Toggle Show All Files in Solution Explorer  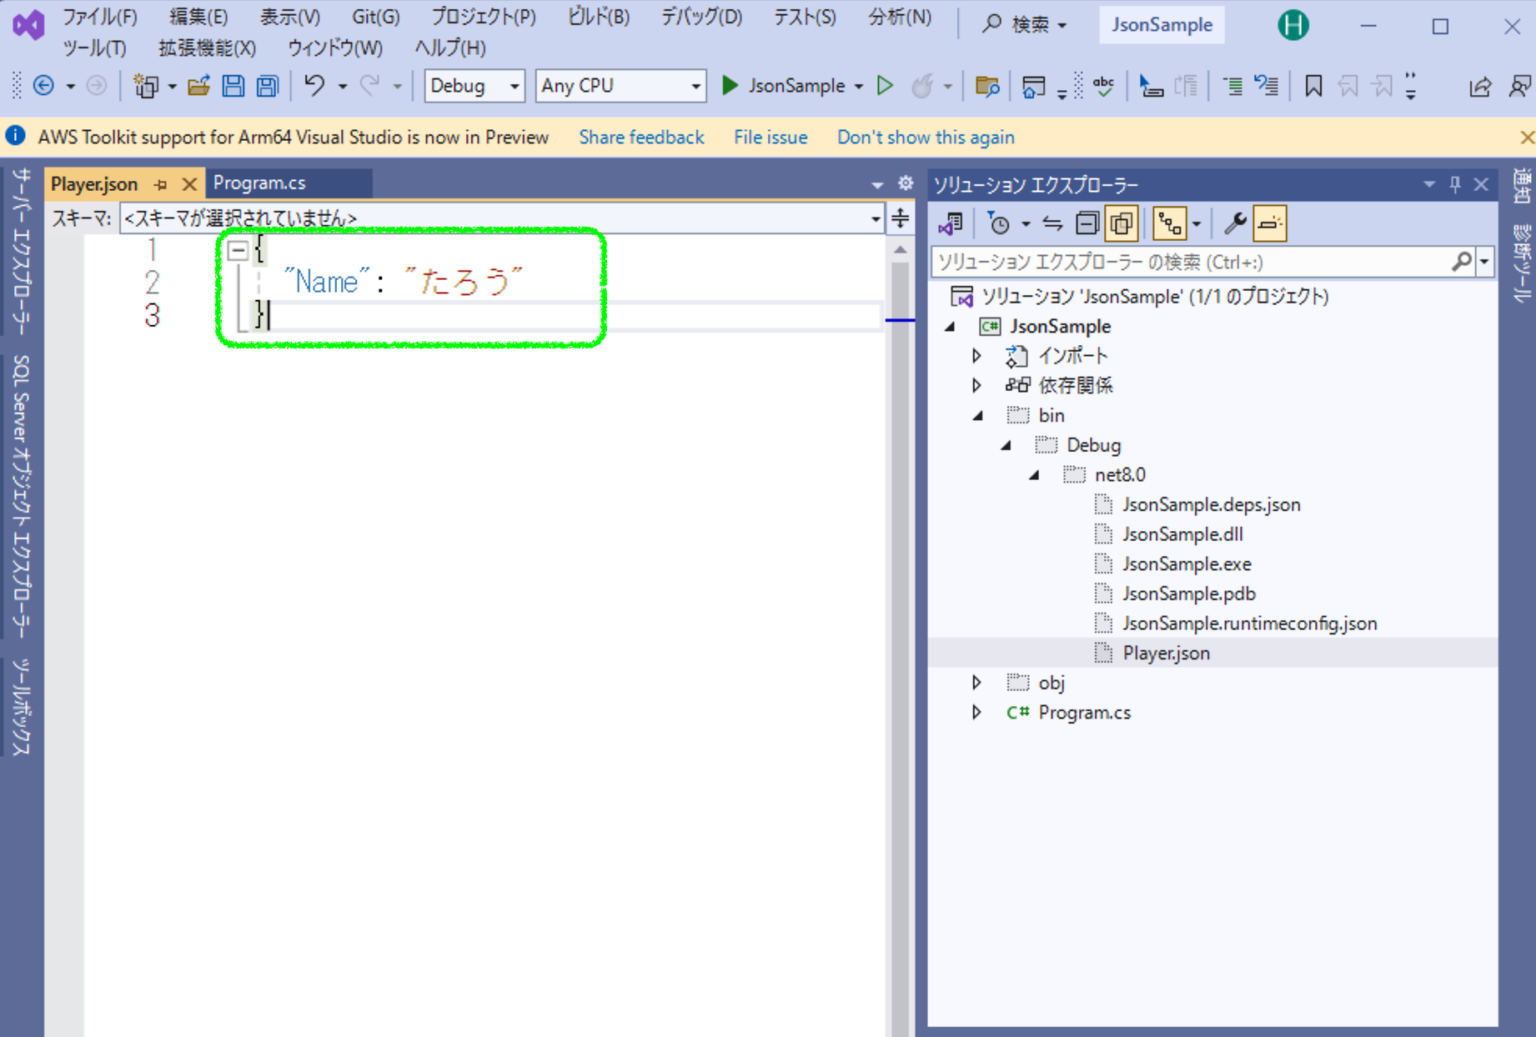[x=1121, y=224]
